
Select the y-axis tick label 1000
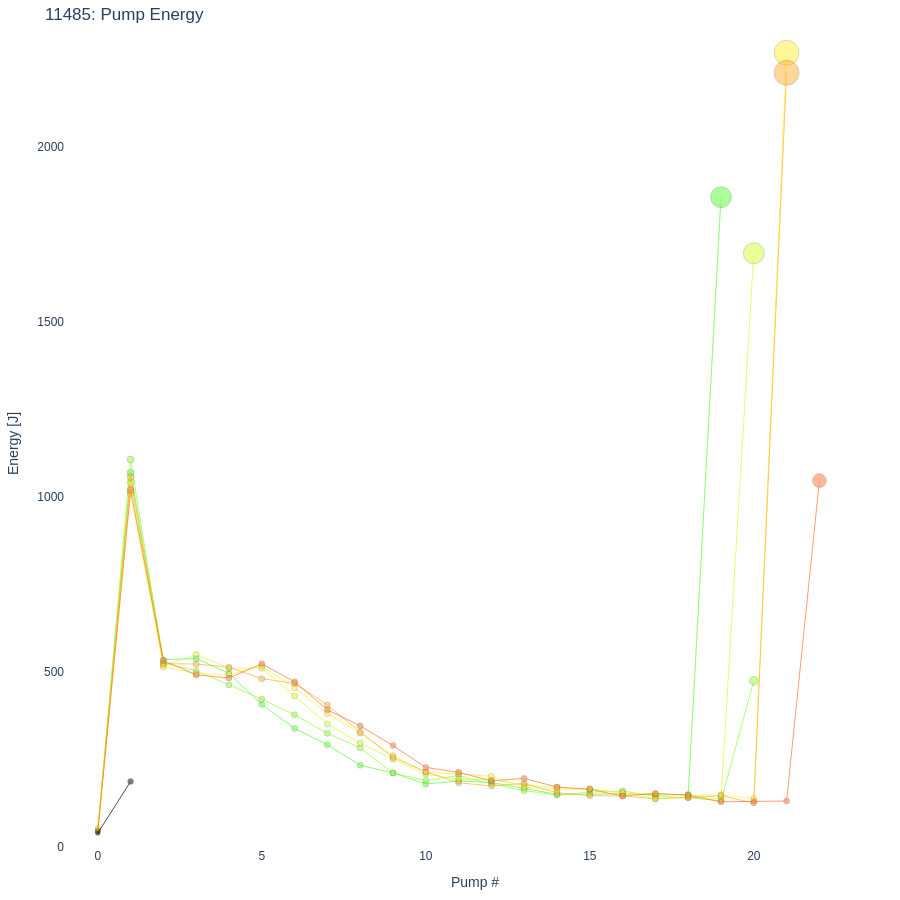pyautogui.click(x=50, y=497)
